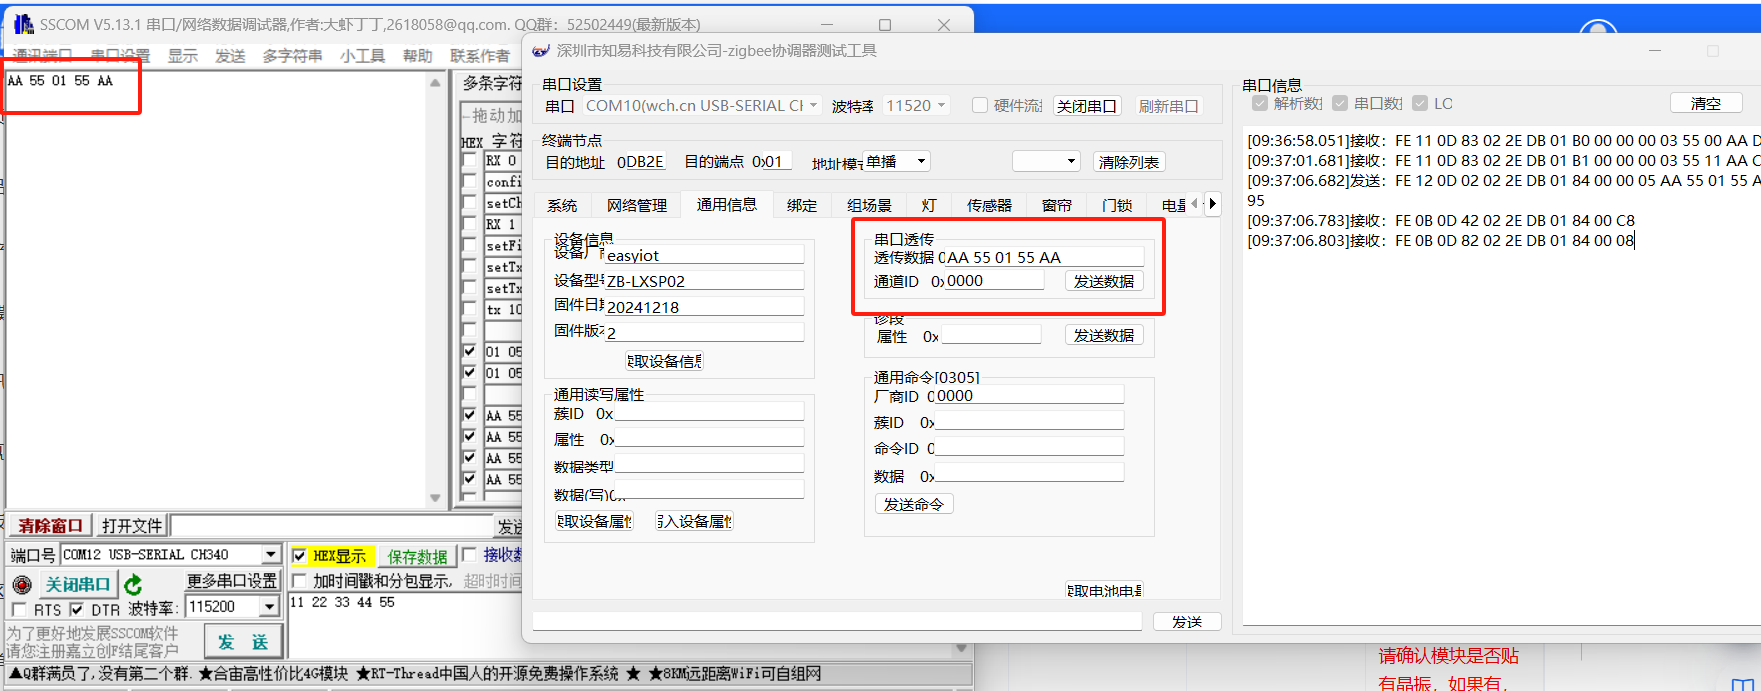Click the green refresh arrow icon in SSCOM
1761x691 pixels.
[134, 584]
